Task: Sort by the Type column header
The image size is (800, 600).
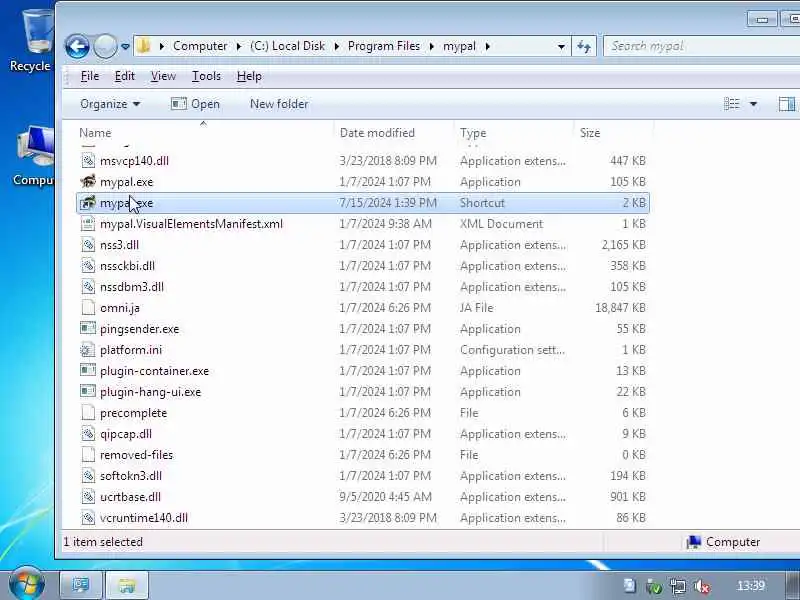Action: pyautogui.click(x=473, y=133)
